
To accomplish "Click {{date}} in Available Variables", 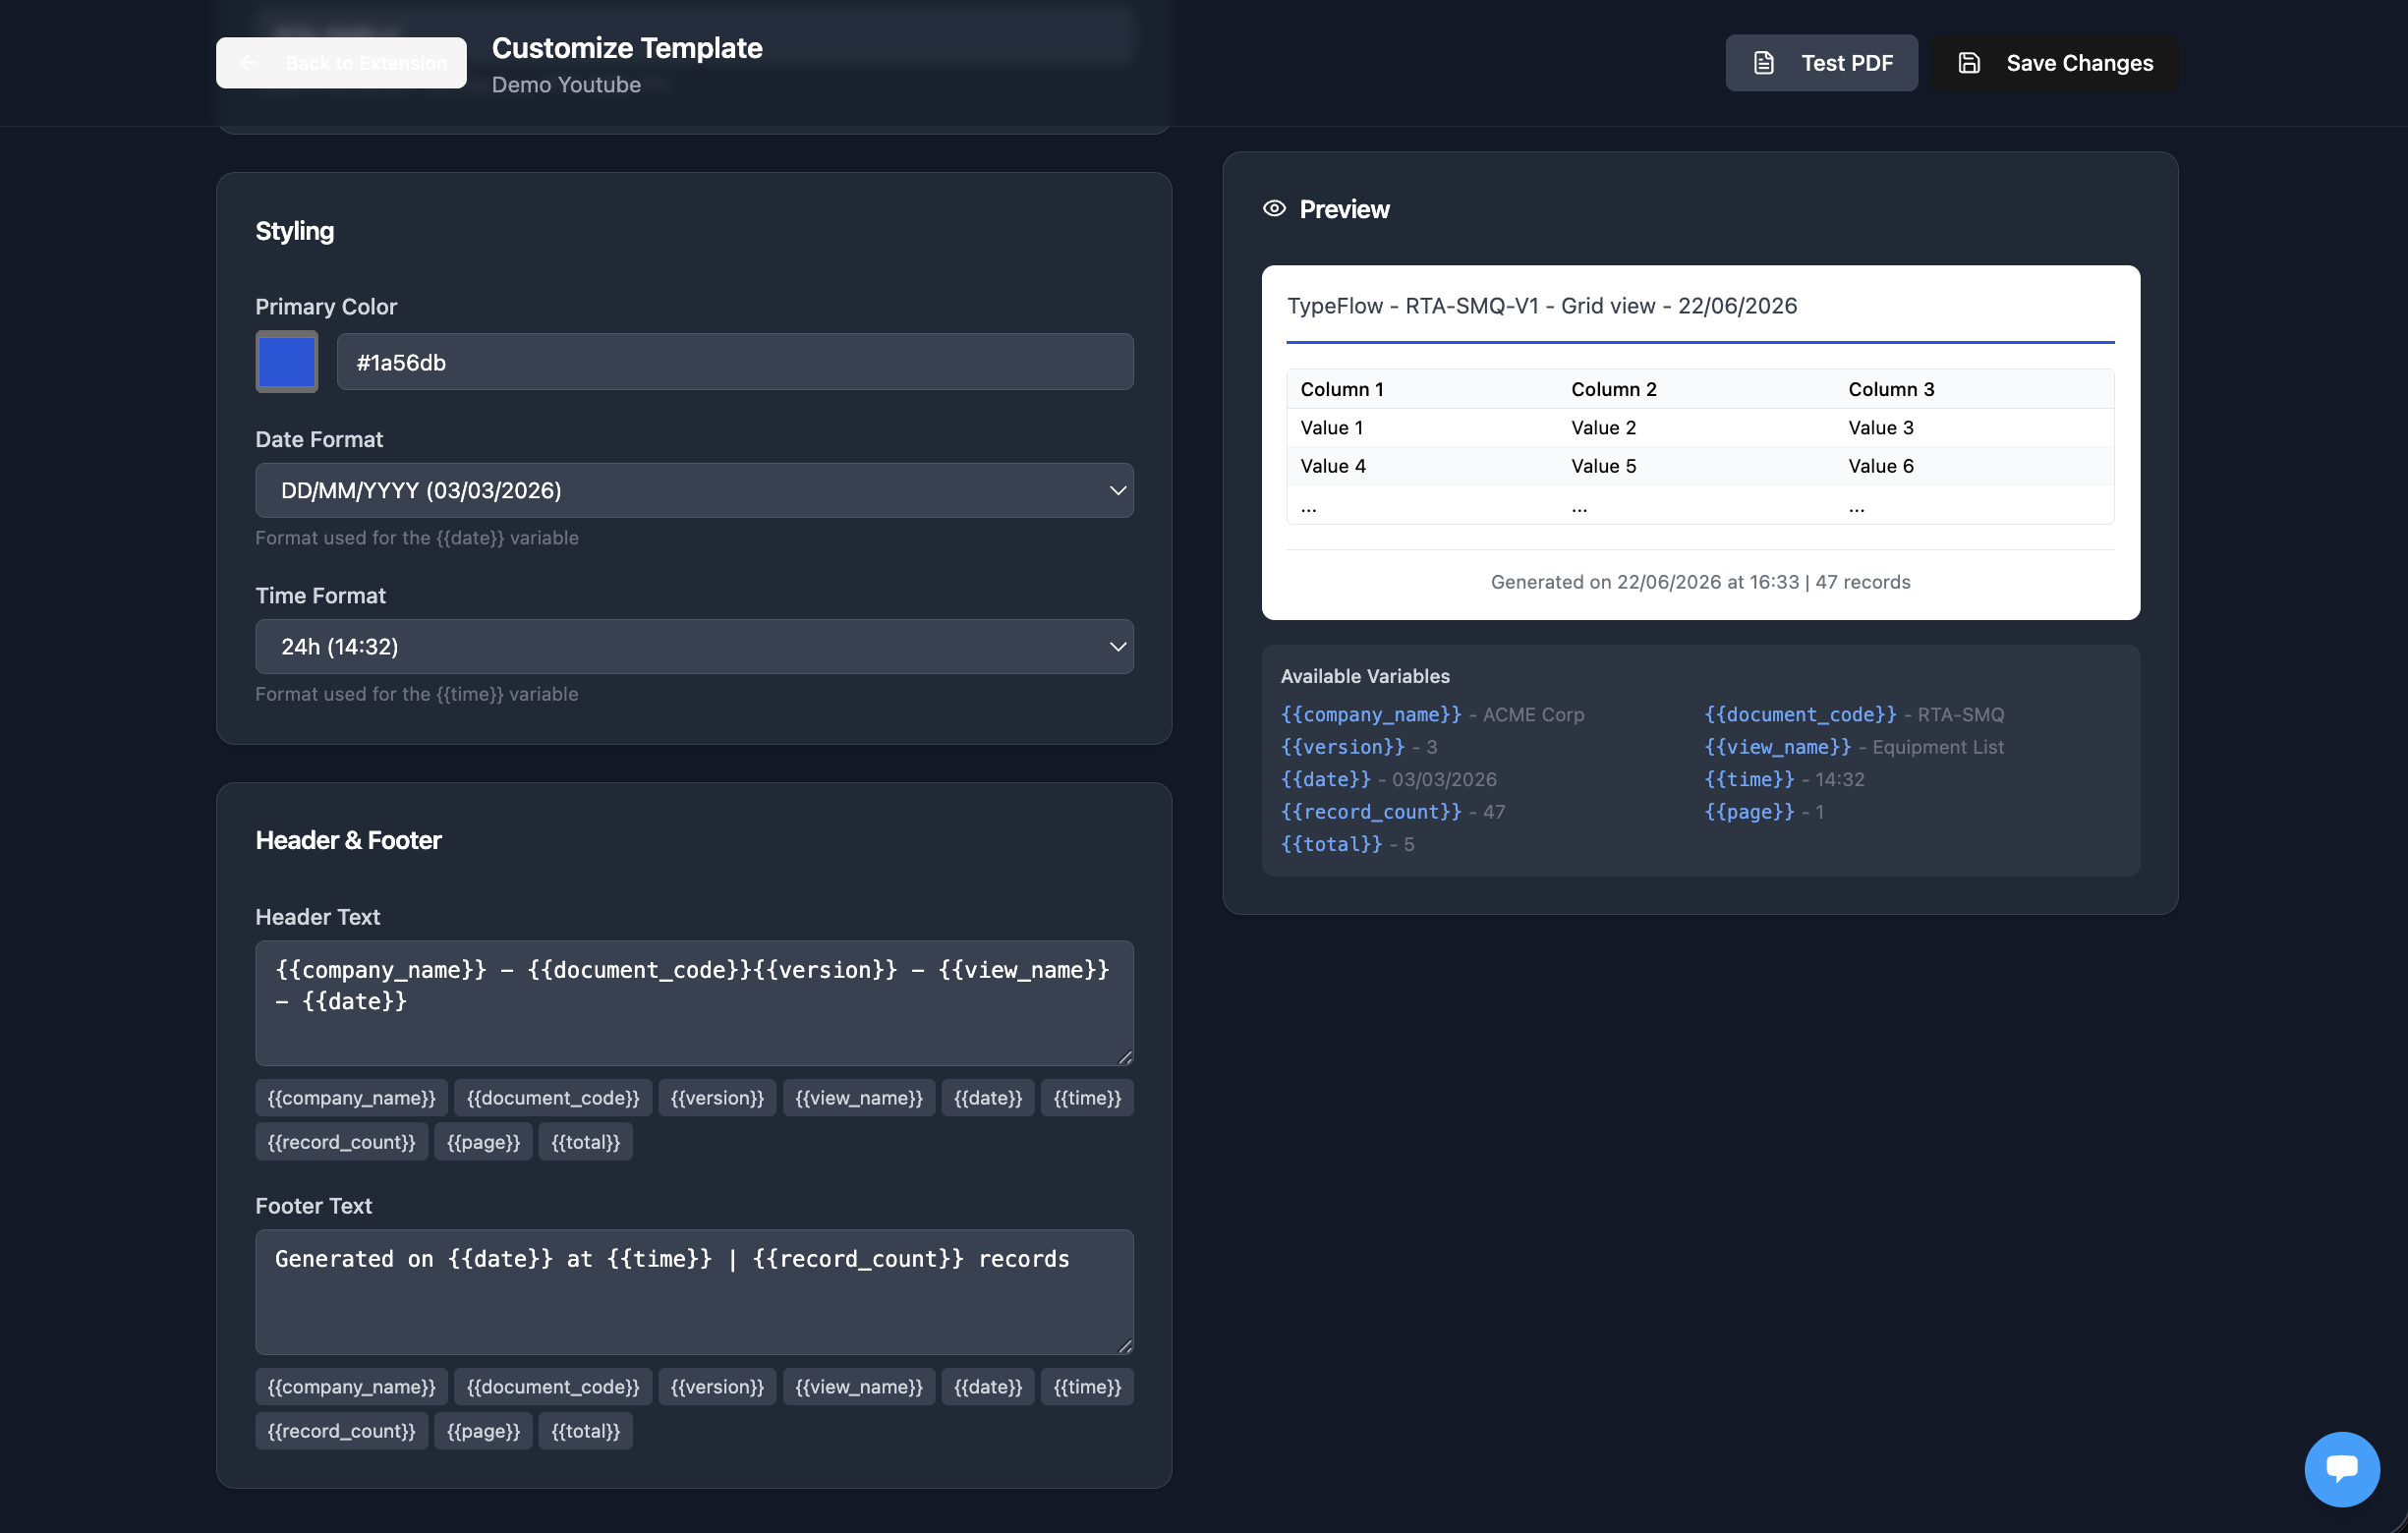I will [1326, 779].
